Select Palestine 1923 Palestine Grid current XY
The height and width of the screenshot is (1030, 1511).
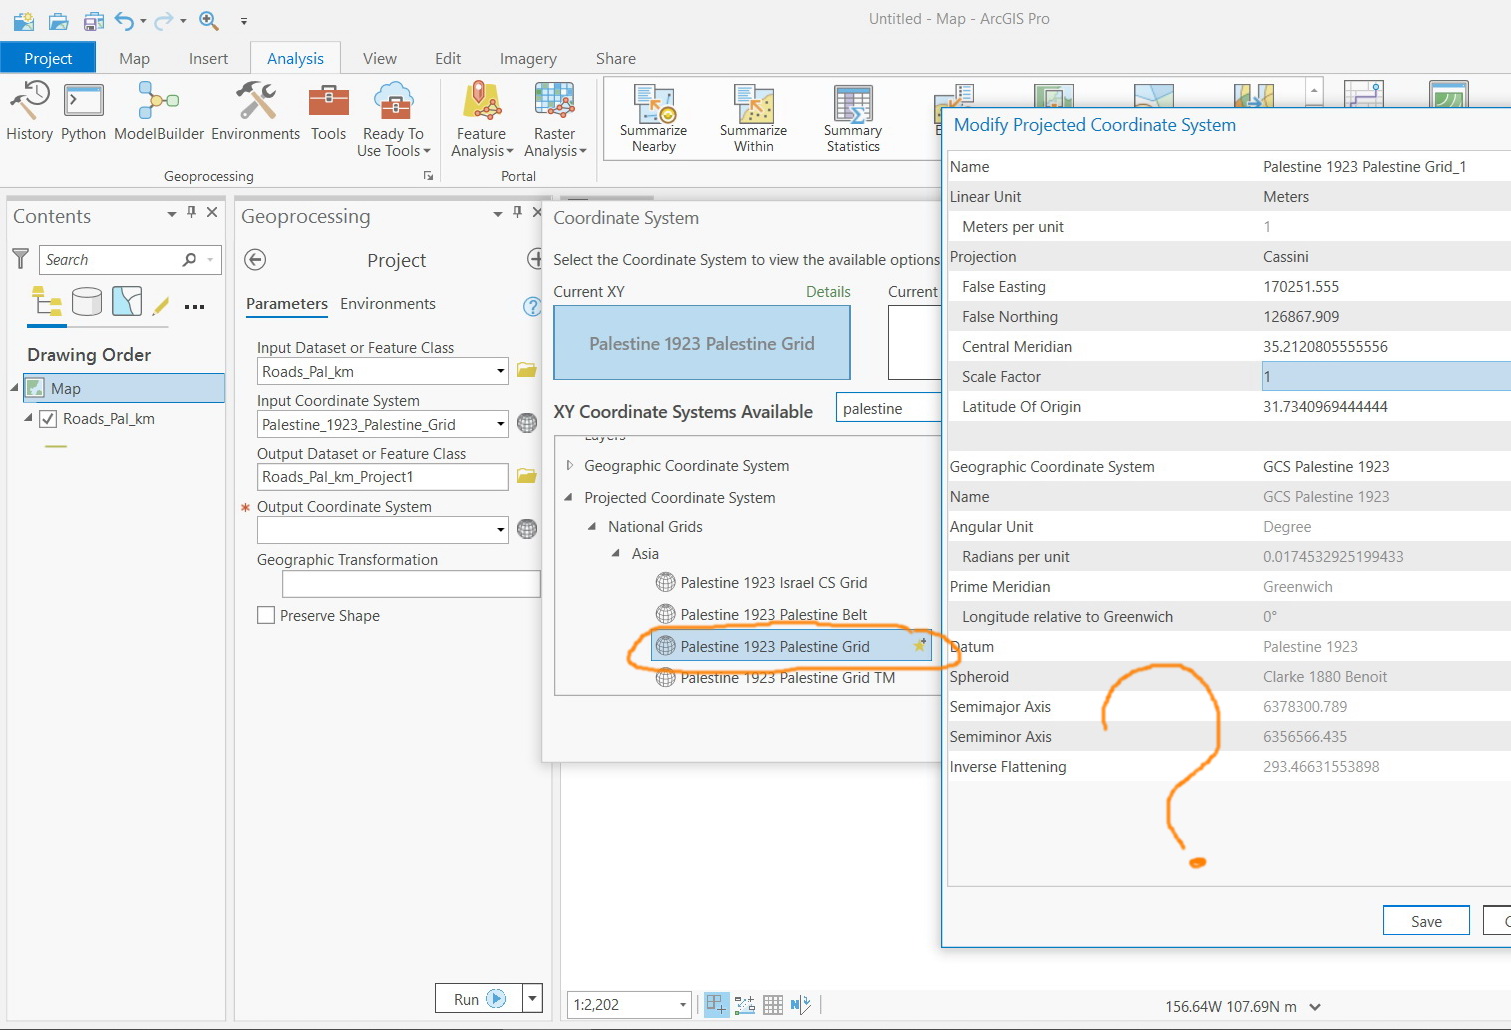702,343
